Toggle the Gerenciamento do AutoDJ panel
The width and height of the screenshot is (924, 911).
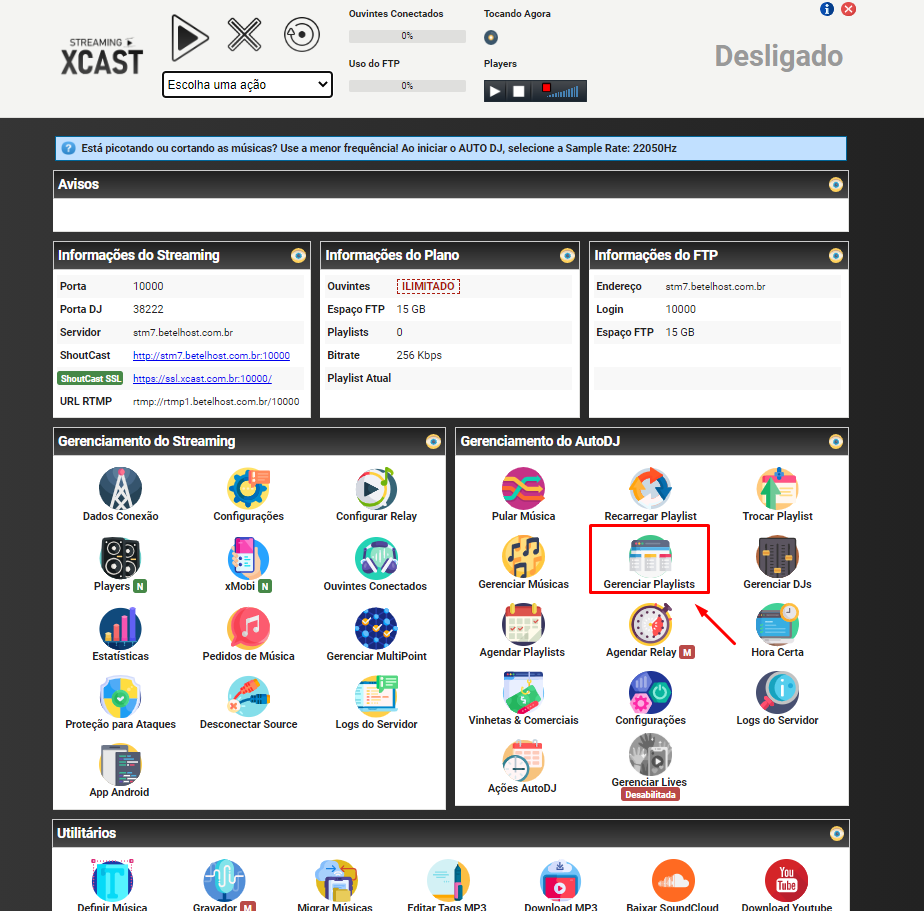coord(836,442)
